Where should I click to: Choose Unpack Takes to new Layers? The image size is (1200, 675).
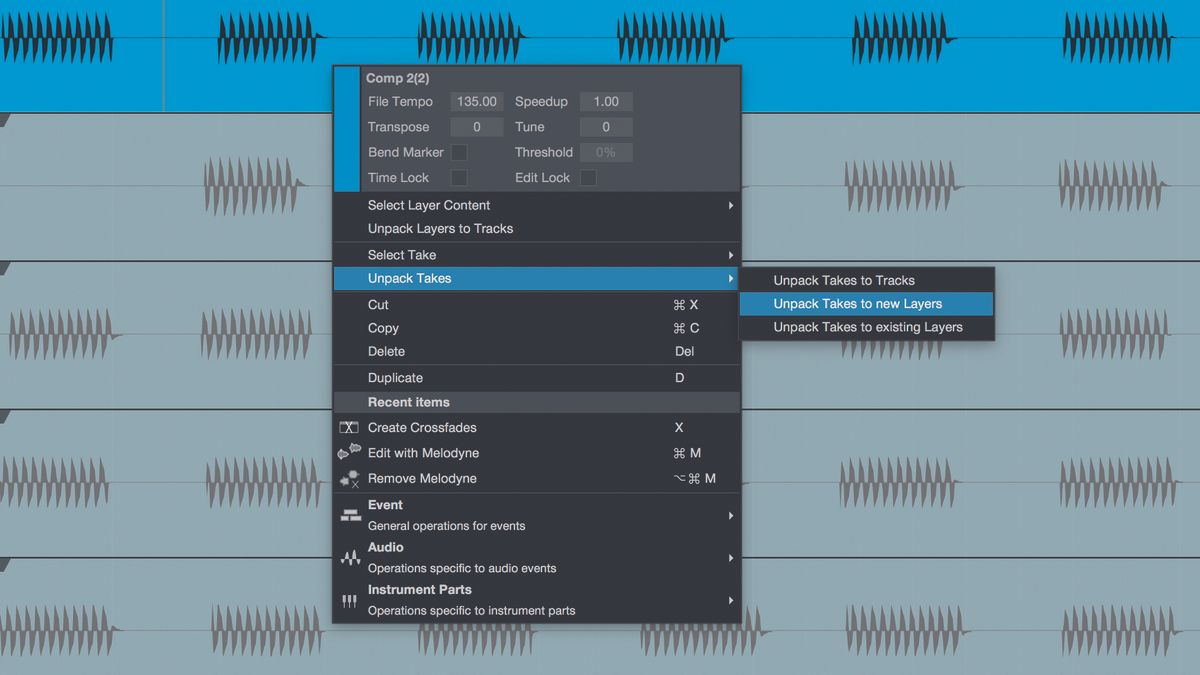pos(866,303)
